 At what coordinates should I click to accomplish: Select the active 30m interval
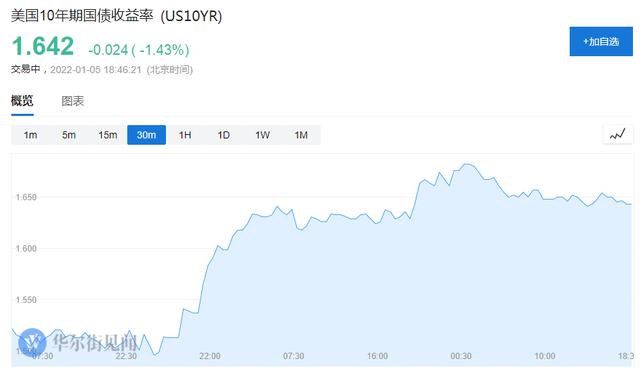pyautogui.click(x=147, y=135)
